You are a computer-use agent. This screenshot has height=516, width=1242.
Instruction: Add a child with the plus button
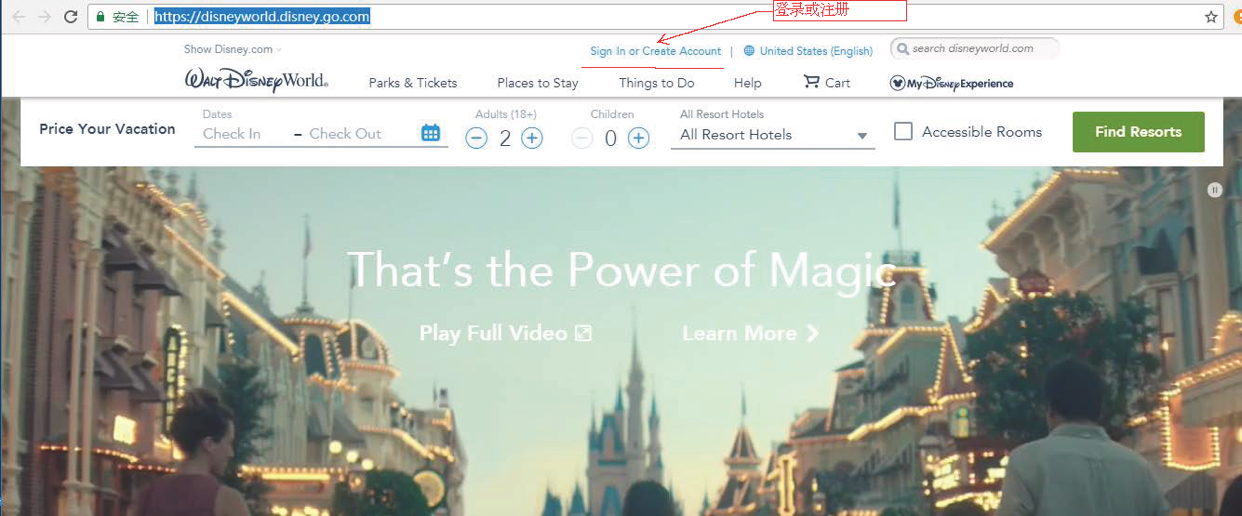tap(638, 139)
